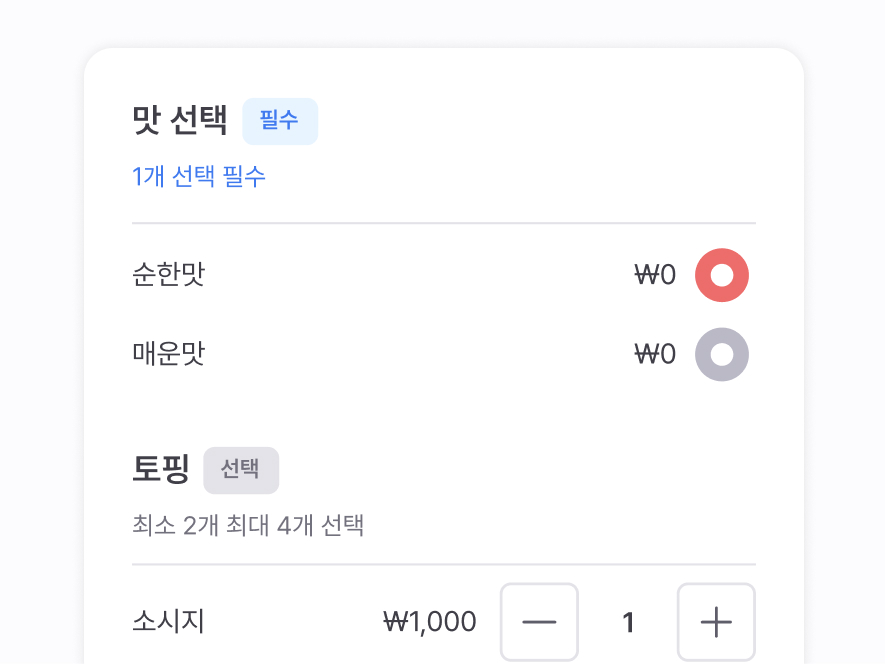Click the 1개 선택 필수 notice
This screenshot has height=664, width=885.
(199, 176)
